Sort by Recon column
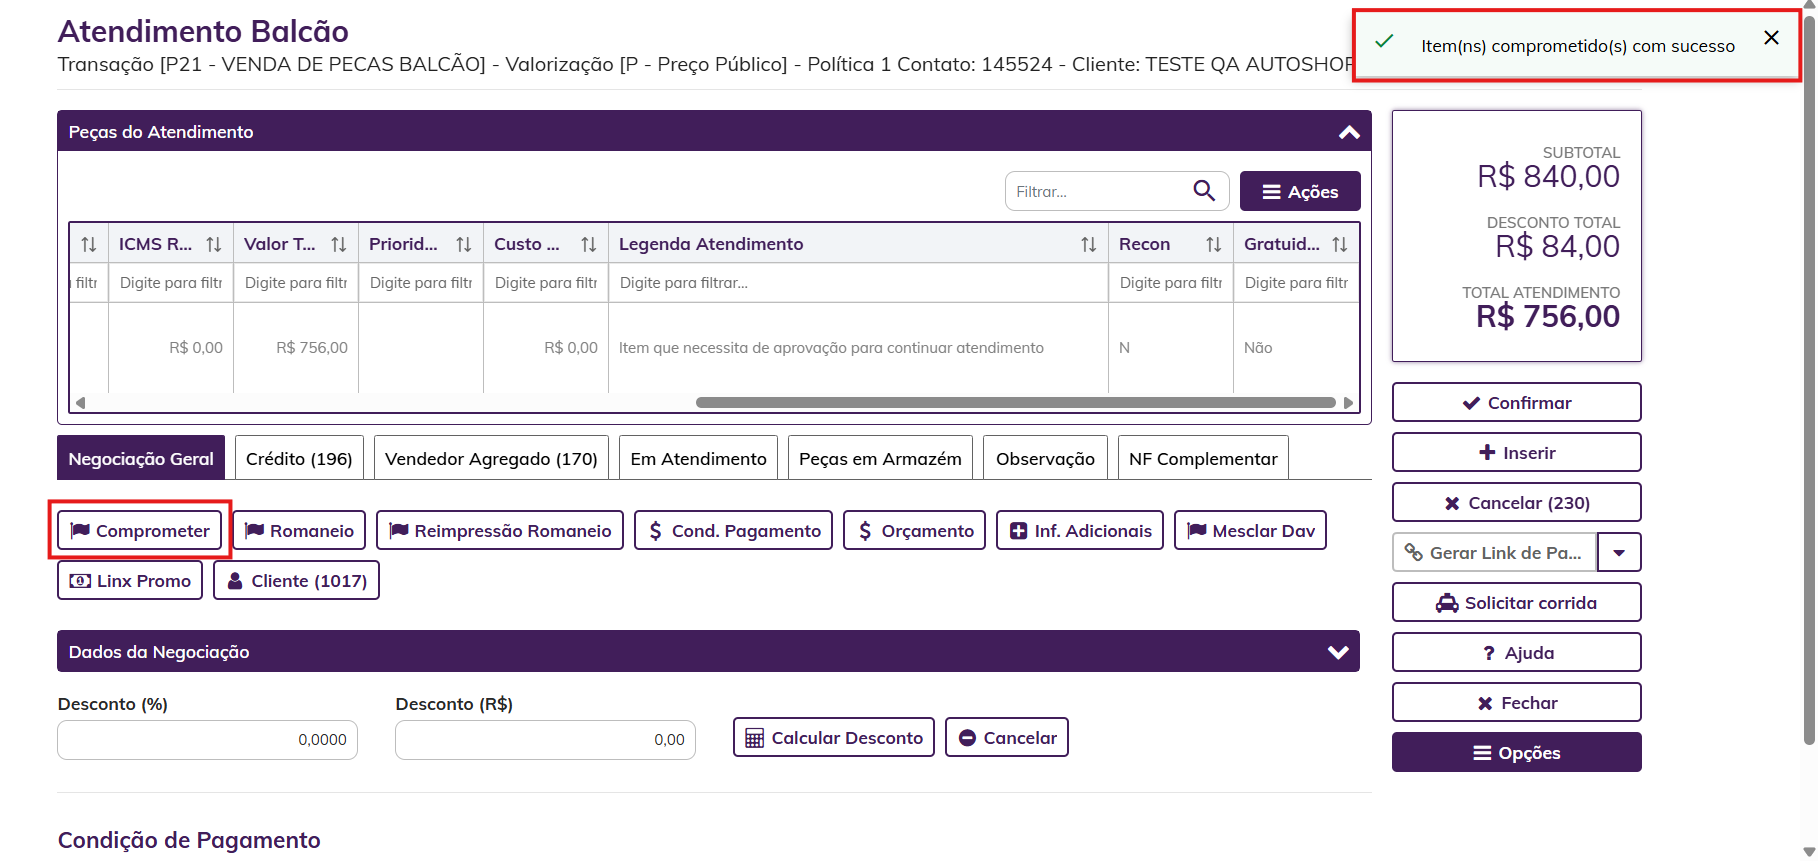The image size is (1818, 861). tap(1214, 244)
